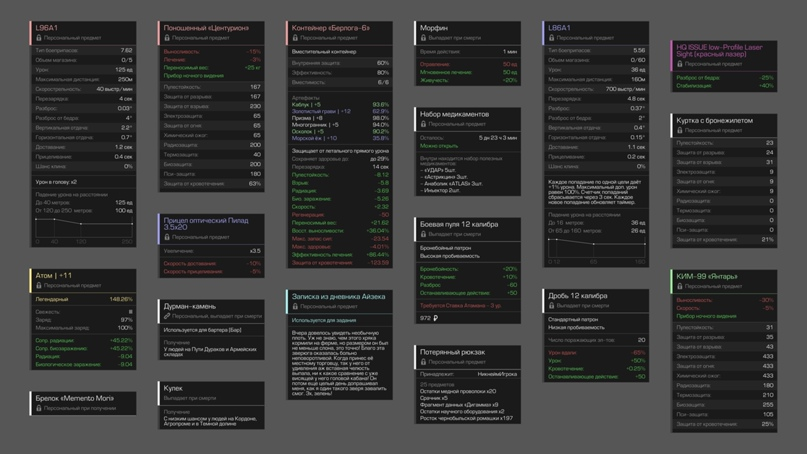Image resolution: width=807 pixels, height=454 pixels.
Task: Select the L96A1 card title
Action: point(47,28)
